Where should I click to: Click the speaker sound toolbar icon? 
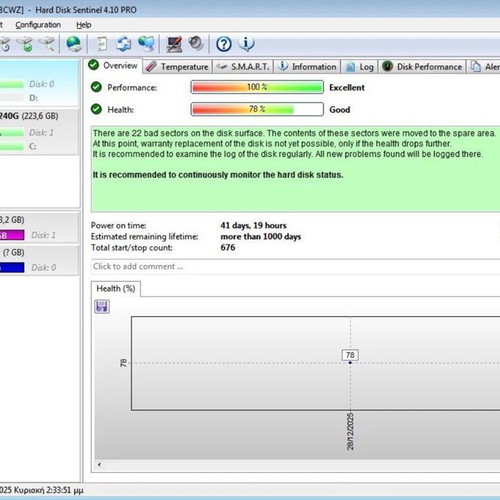coord(196,43)
